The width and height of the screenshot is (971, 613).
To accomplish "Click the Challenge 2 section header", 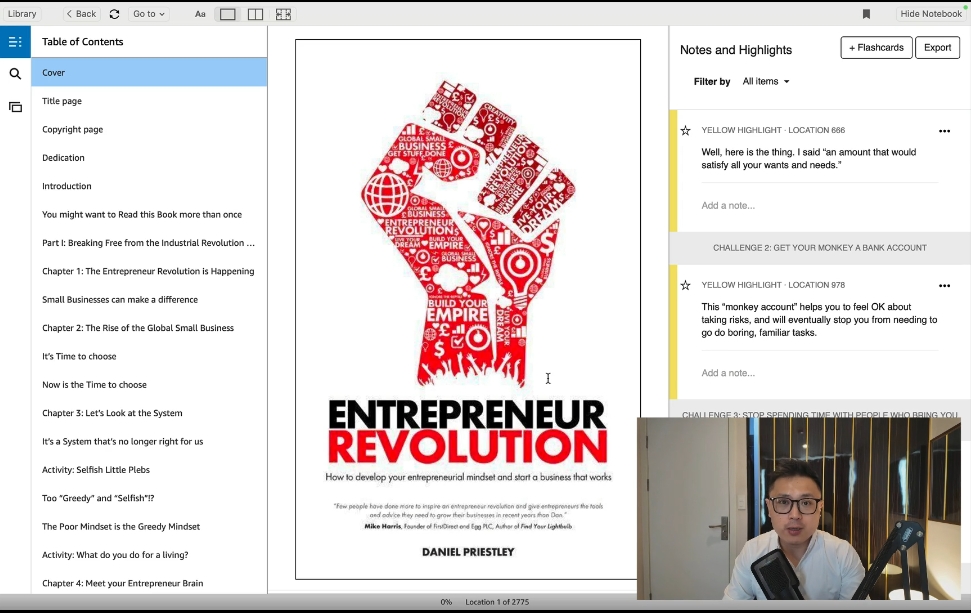I will (x=820, y=248).
